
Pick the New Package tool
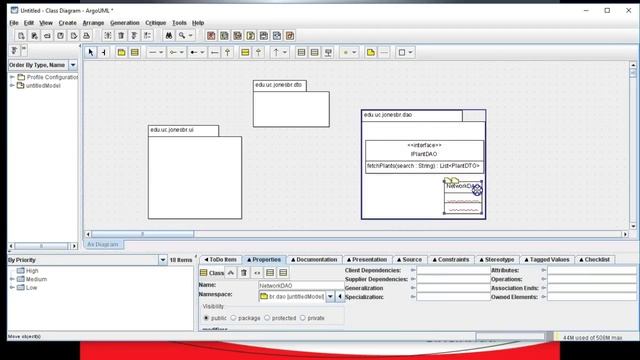(x=121, y=52)
